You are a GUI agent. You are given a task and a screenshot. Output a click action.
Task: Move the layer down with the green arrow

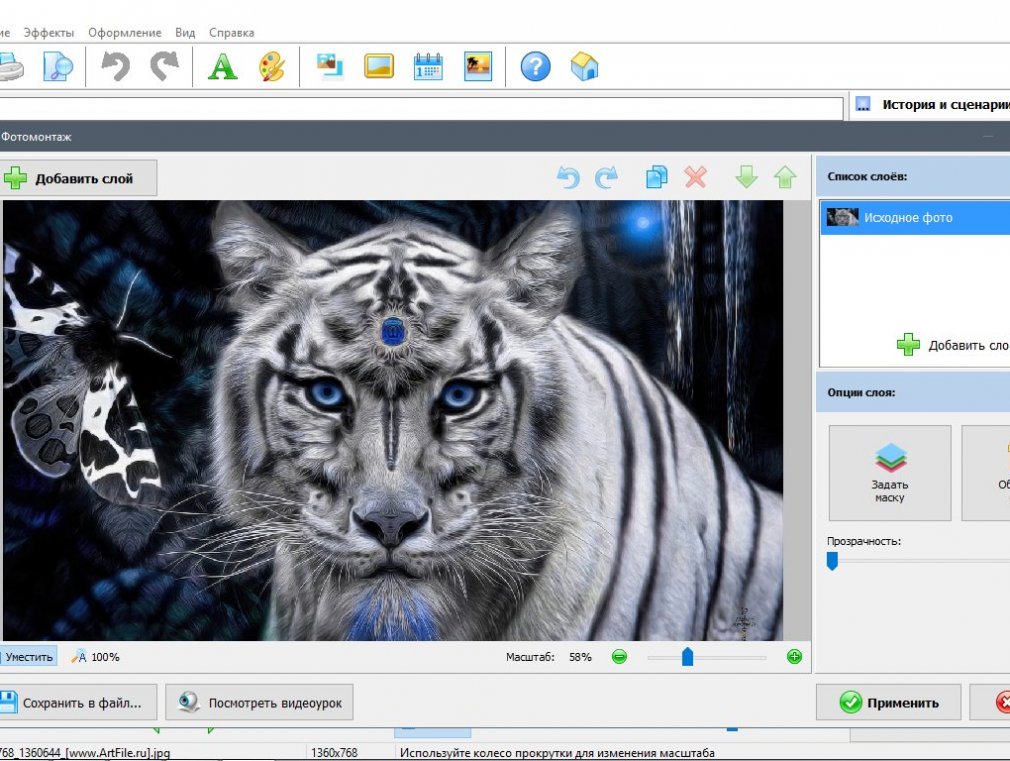click(747, 177)
